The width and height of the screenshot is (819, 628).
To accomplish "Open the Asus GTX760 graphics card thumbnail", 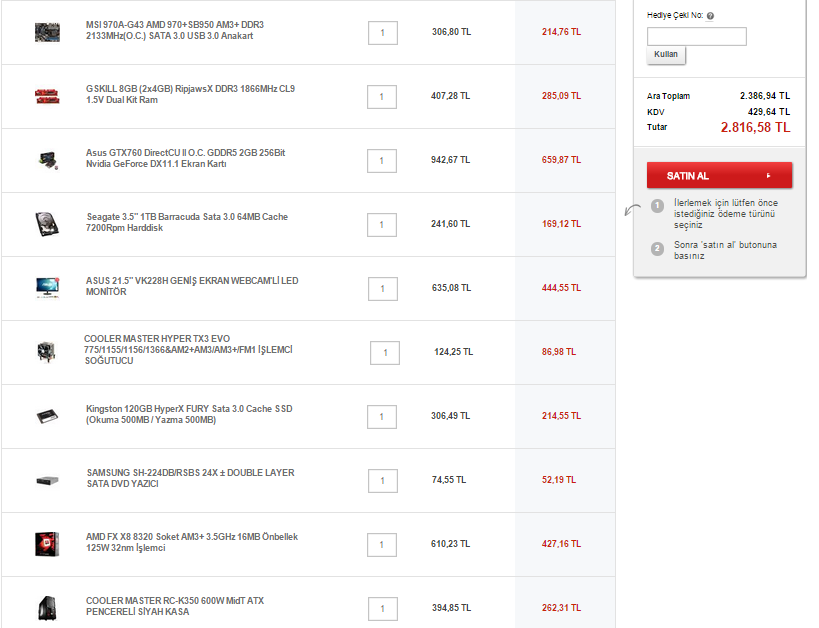I will (48, 160).
